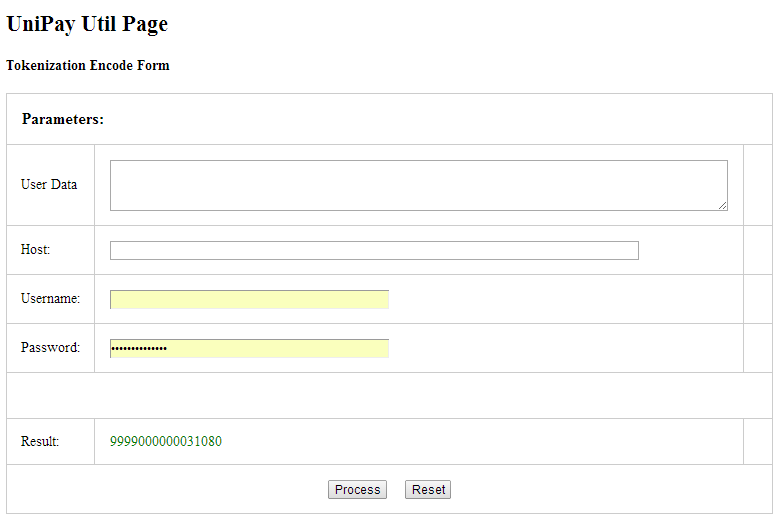This screenshot has height=518, width=783.
Task: Click the Host: label
Action: pyautogui.click(x=35, y=249)
